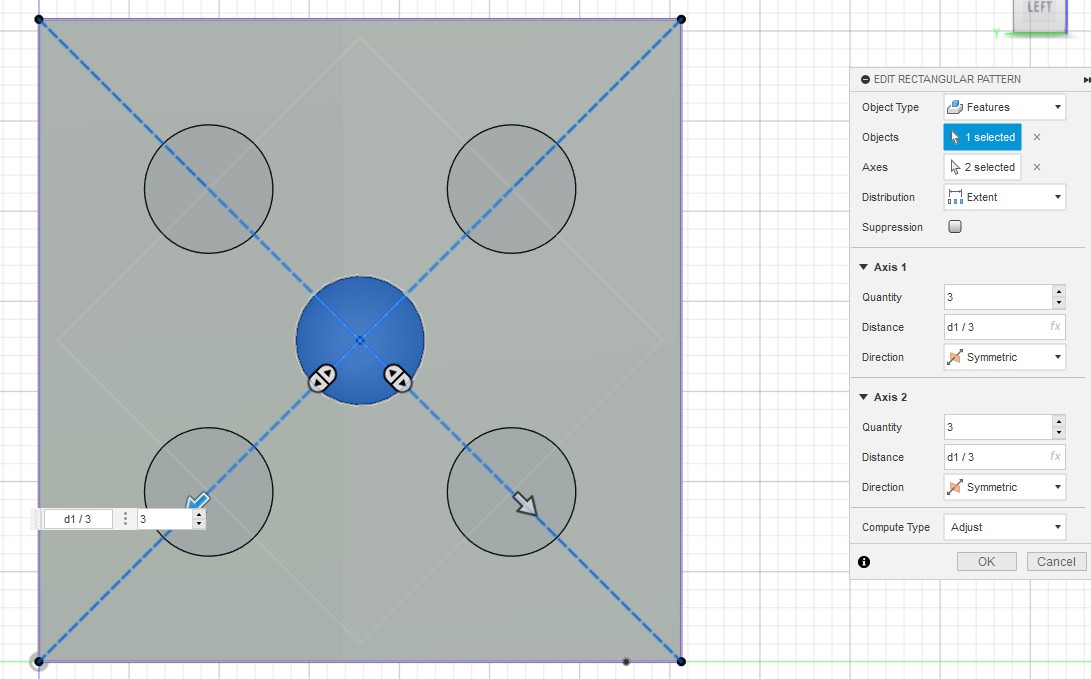Enable the Suppression checkbox
This screenshot has width=1091, height=679.
point(955,227)
